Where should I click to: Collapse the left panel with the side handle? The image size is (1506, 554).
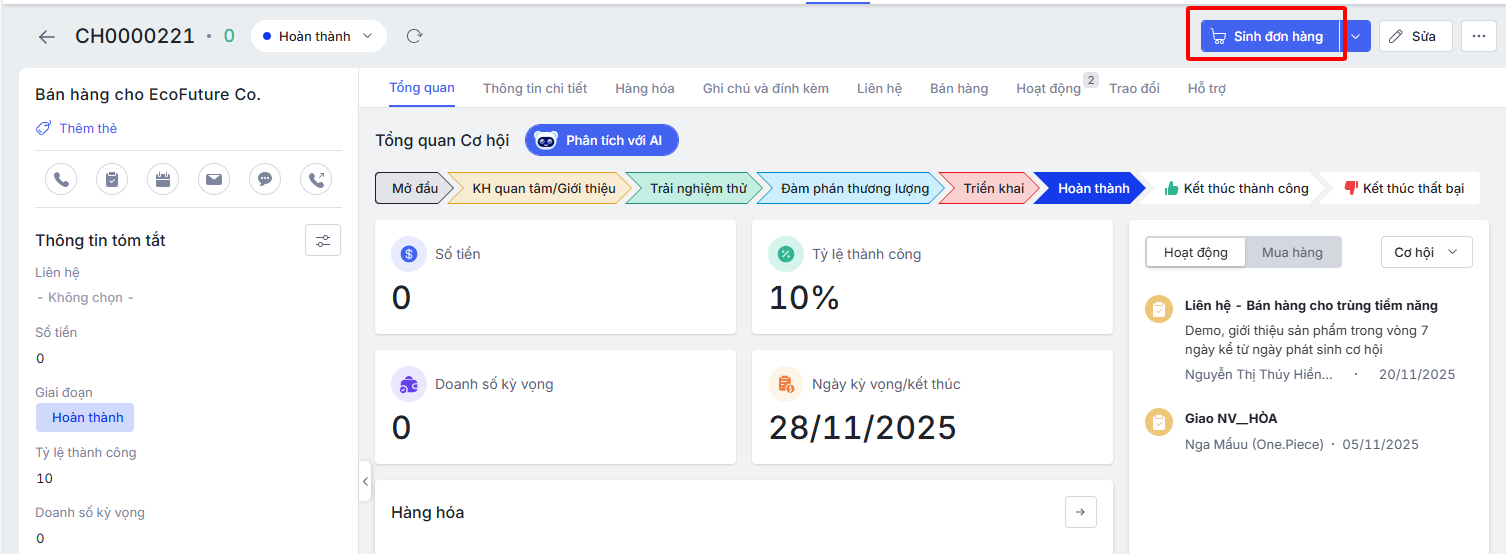tap(365, 481)
